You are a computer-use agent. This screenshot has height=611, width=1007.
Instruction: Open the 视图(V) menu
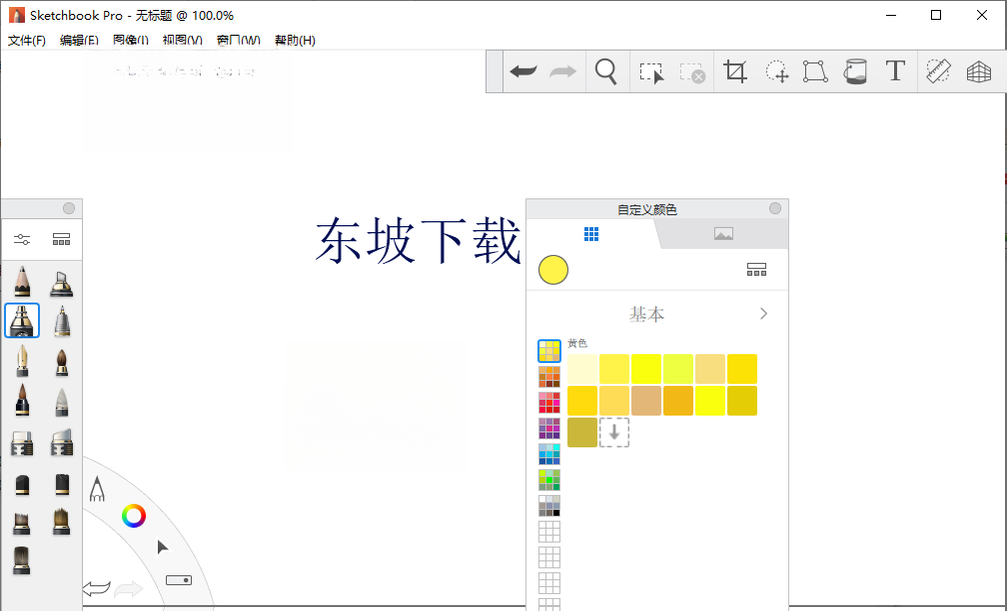(182, 40)
